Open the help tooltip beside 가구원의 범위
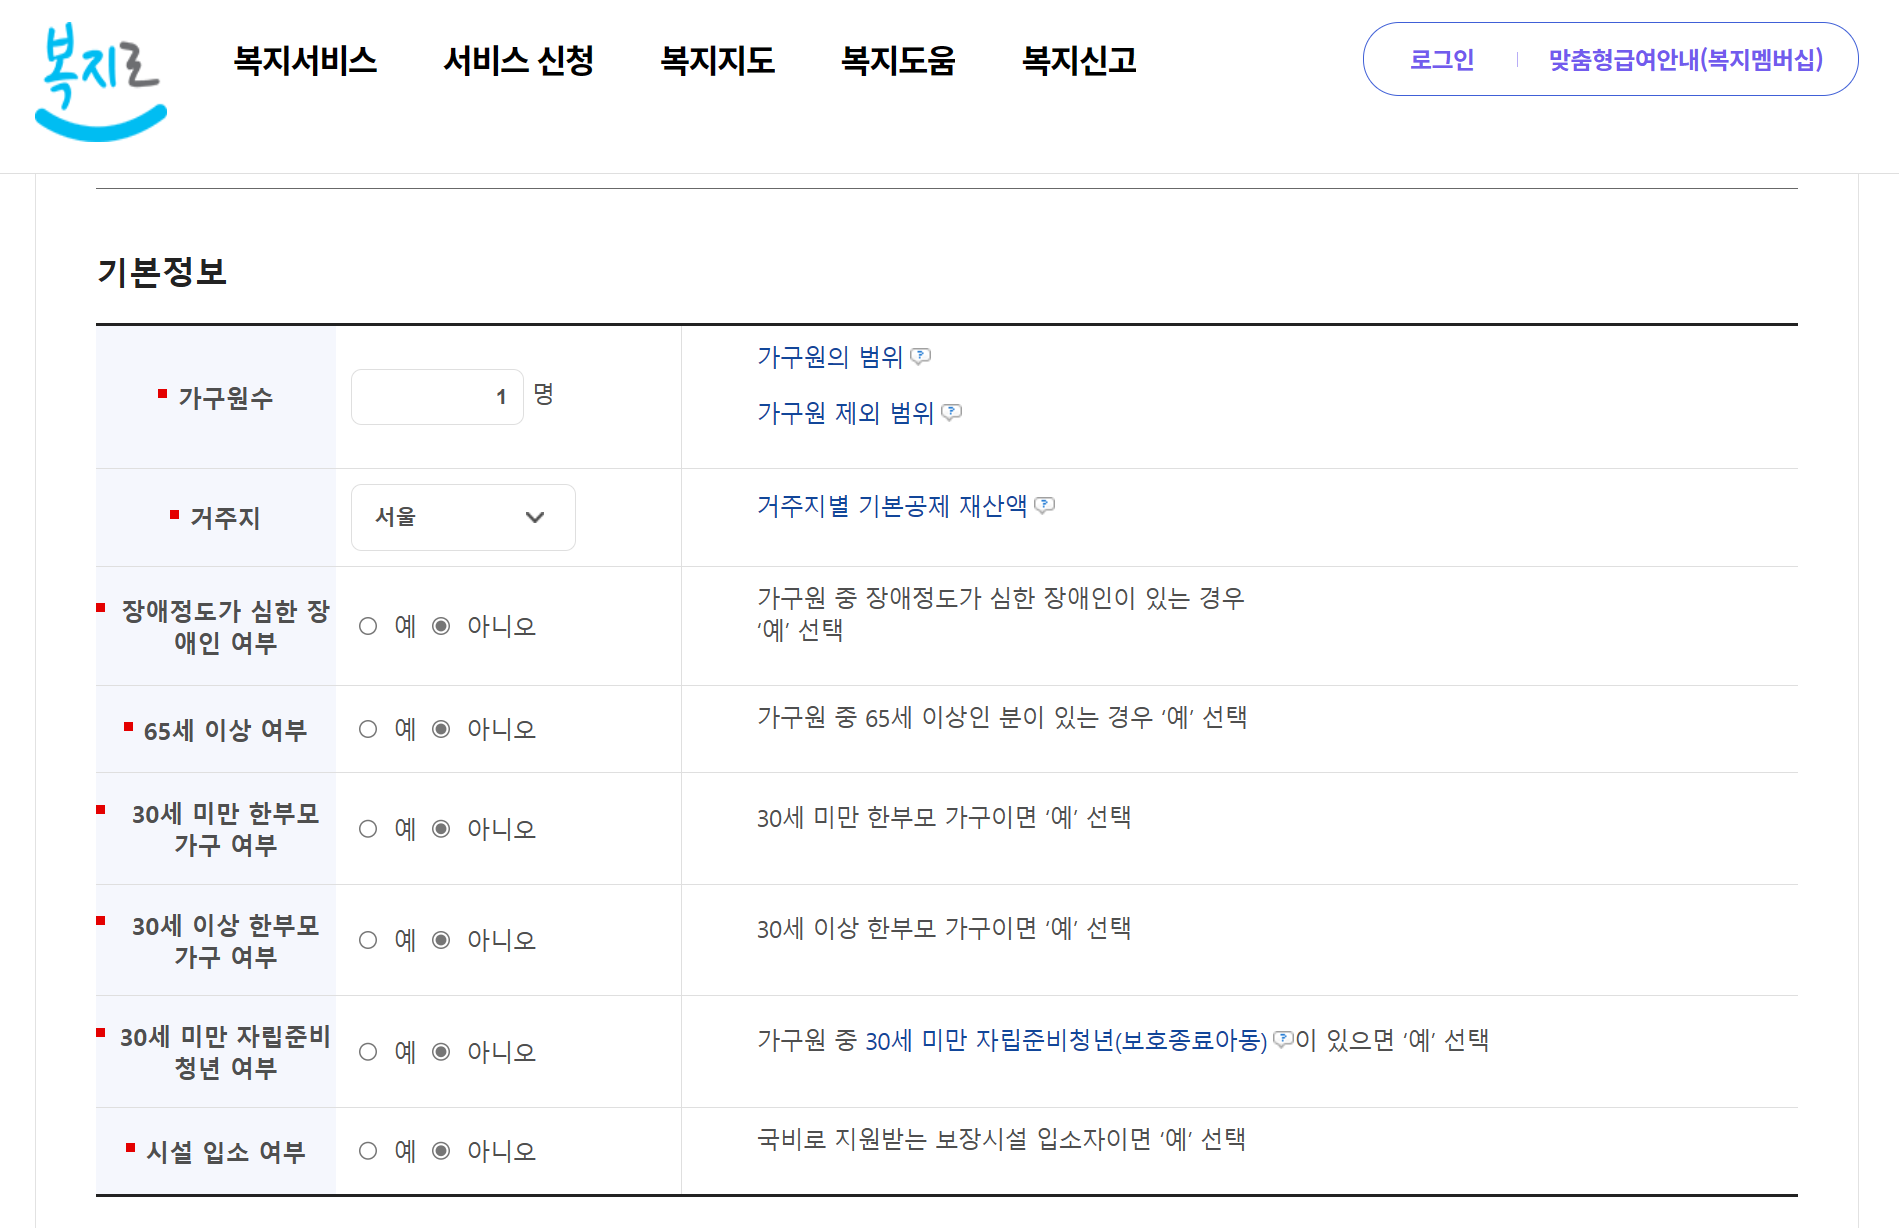This screenshot has height=1228, width=1899. point(922,356)
